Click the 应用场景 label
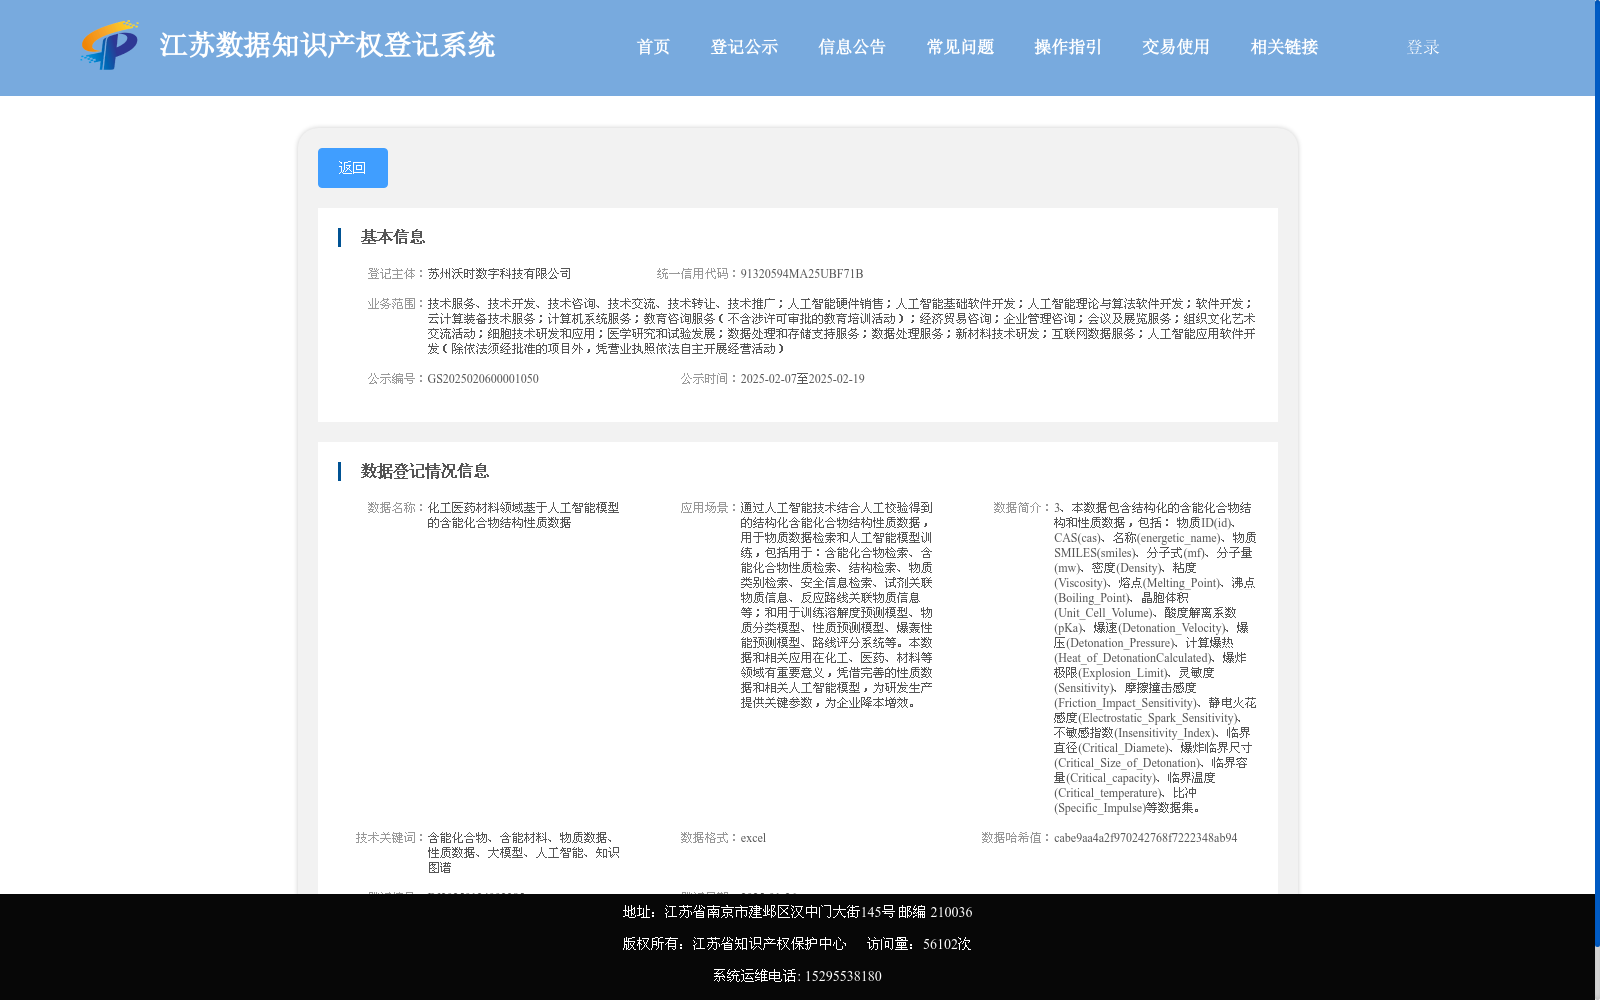Screen dimensions: 1600x1000 (x=710, y=508)
